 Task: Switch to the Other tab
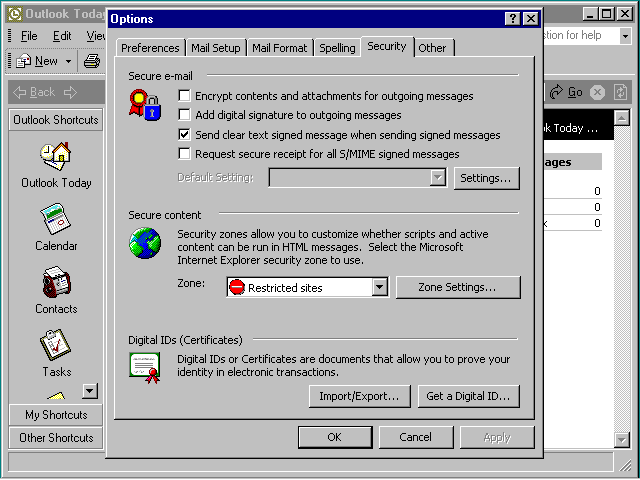(432, 48)
